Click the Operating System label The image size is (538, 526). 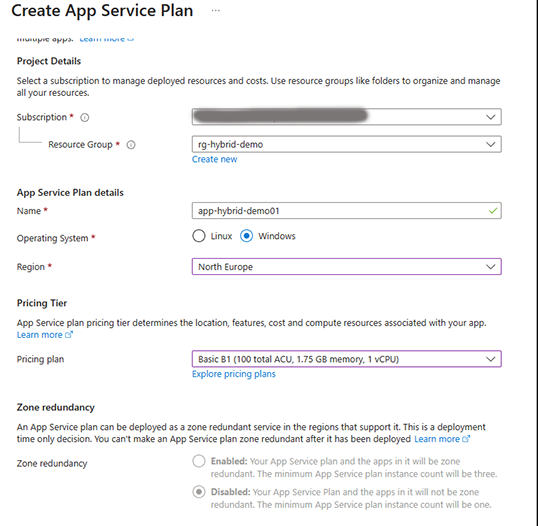pos(52,238)
